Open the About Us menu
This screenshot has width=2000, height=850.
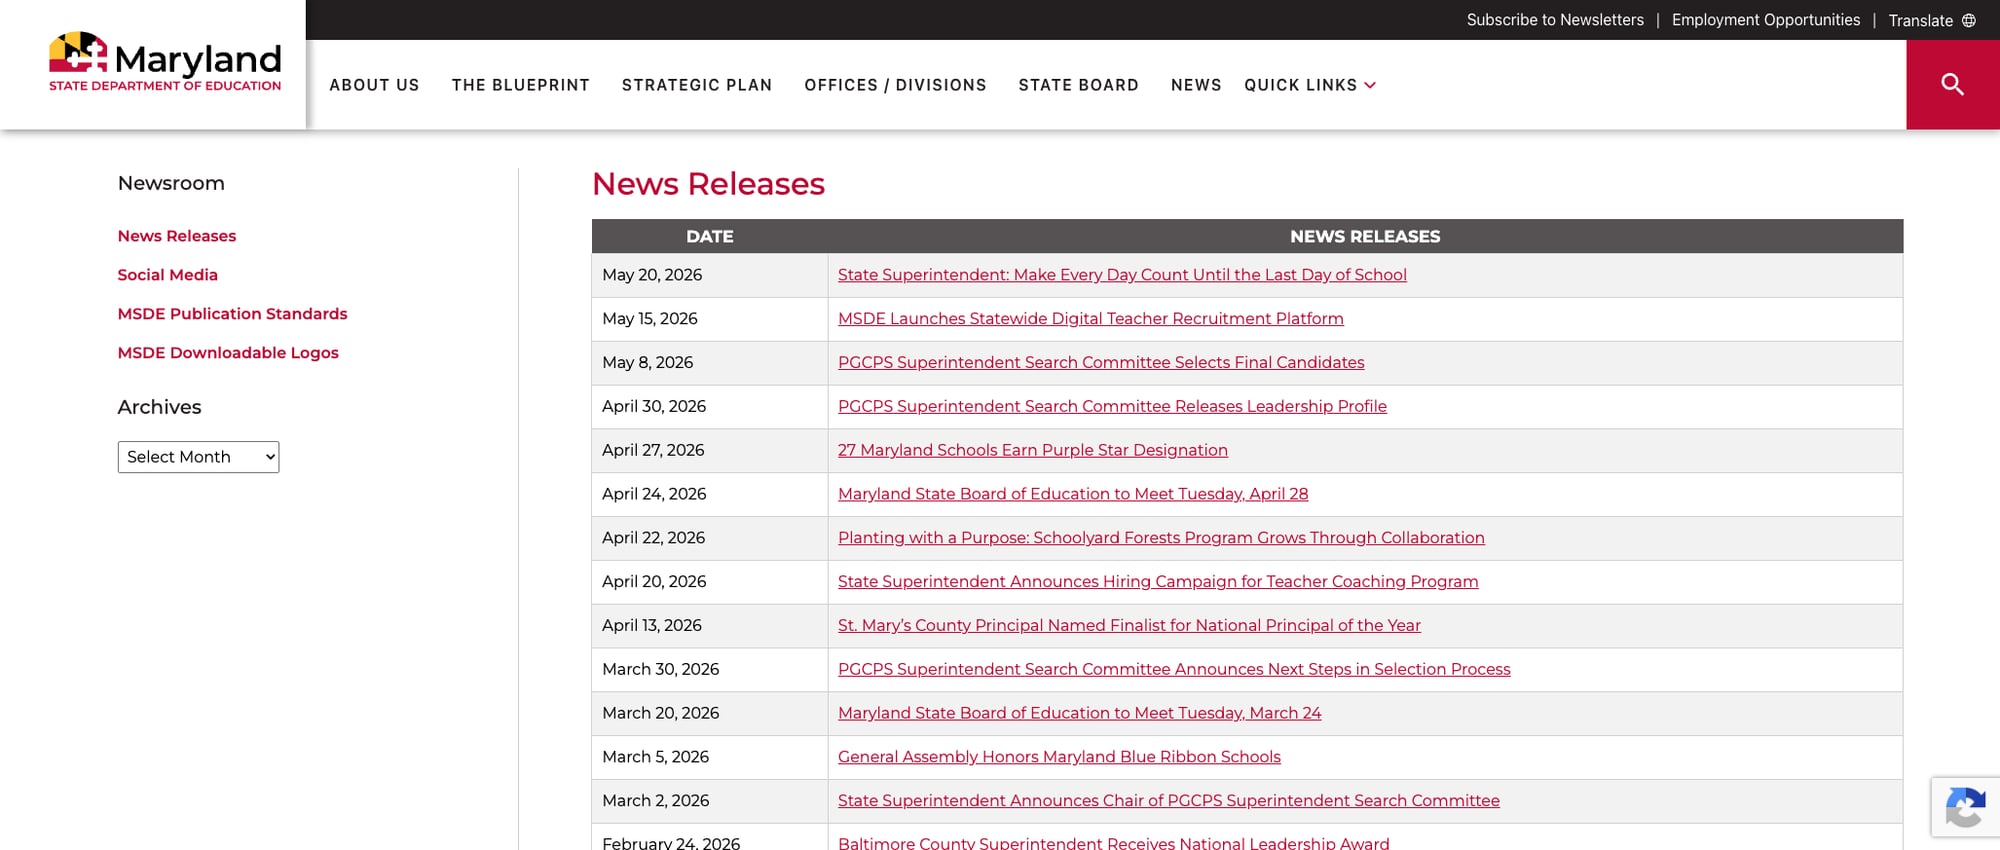pyautogui.click(x=374, y=85)
